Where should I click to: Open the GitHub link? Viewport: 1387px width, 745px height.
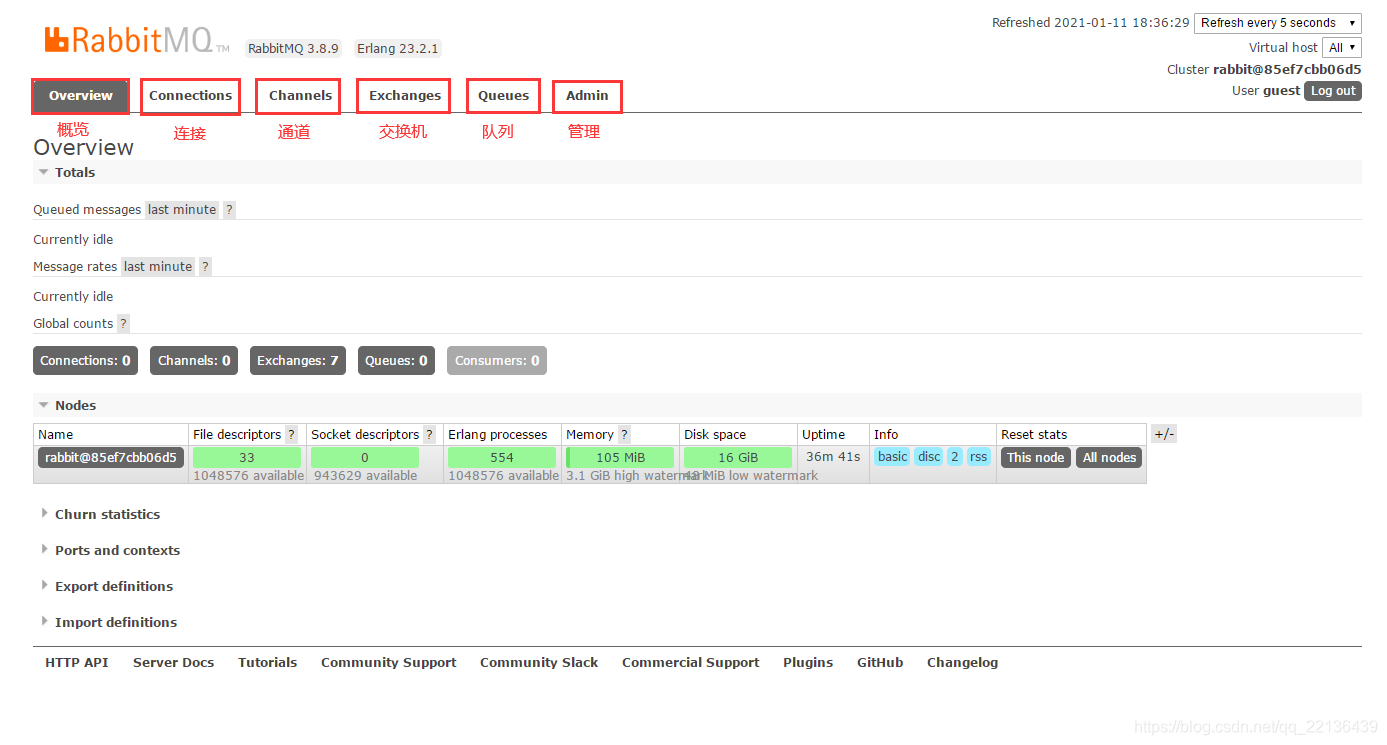pos(880,663)
